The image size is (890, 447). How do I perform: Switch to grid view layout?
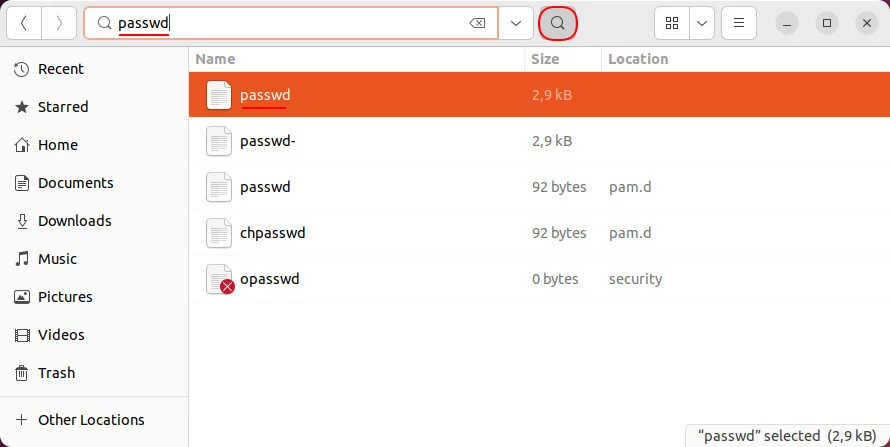coord(672,23)
